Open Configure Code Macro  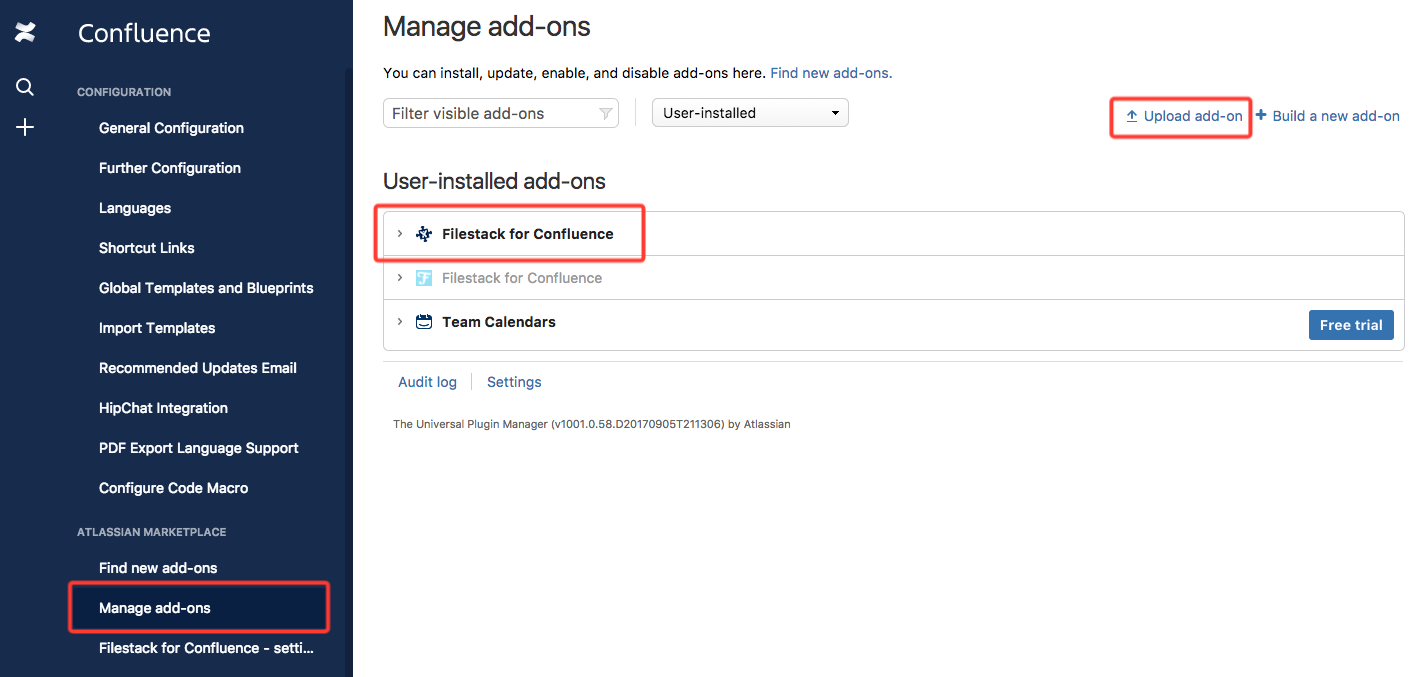(174, 488)
